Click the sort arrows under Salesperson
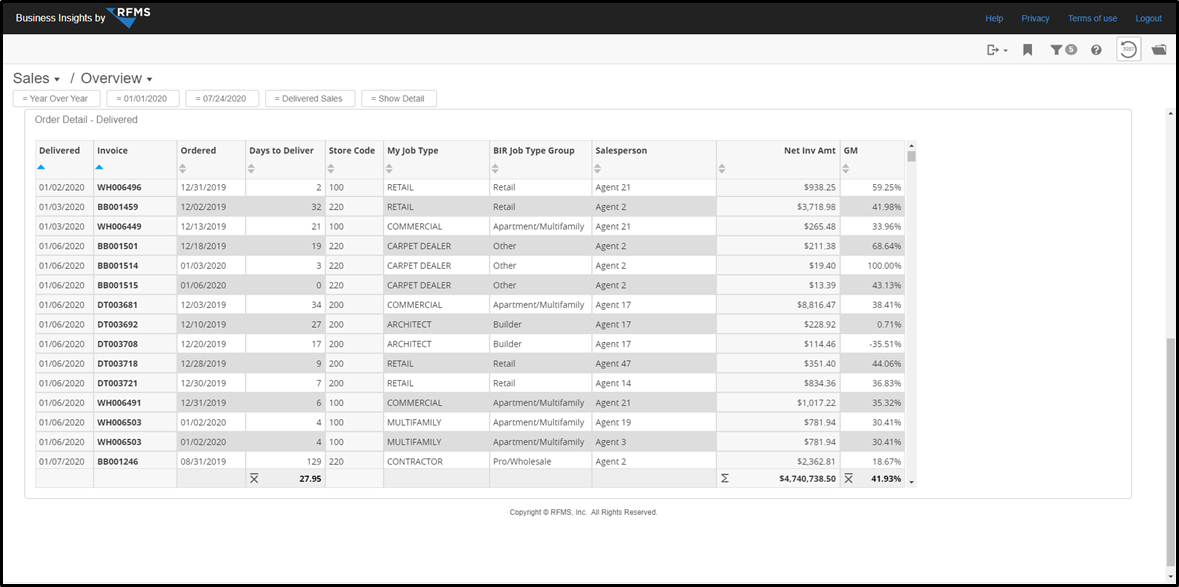 coord(599,169)
